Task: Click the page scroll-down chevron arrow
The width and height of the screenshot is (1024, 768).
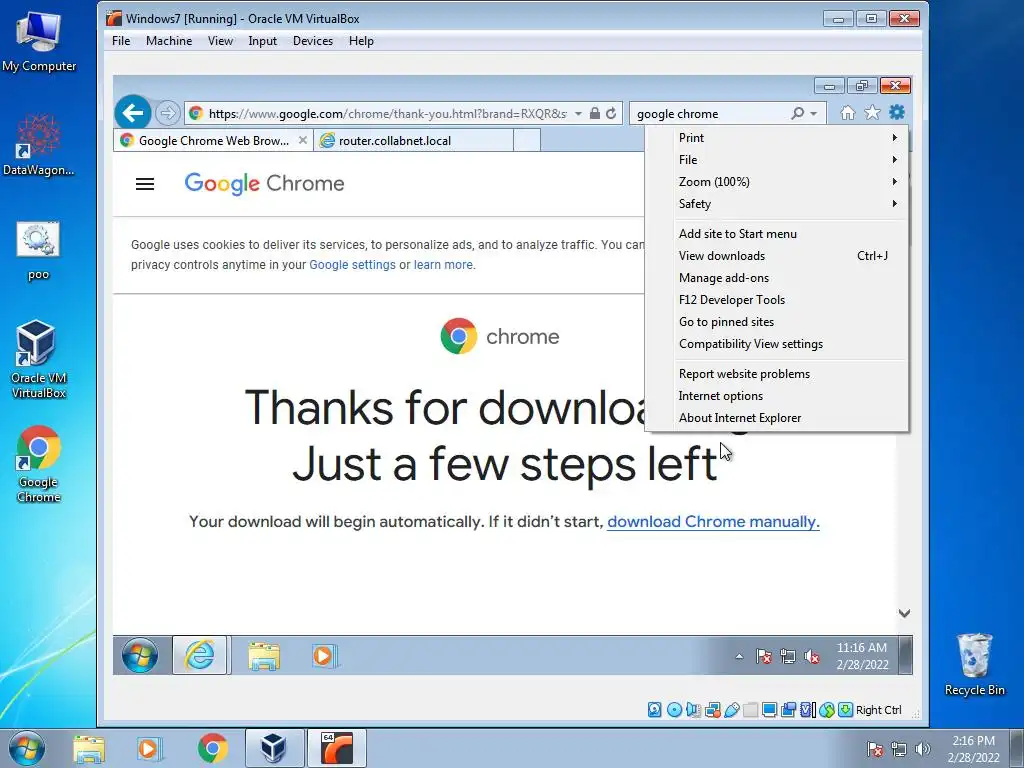Action: point(904,613)
